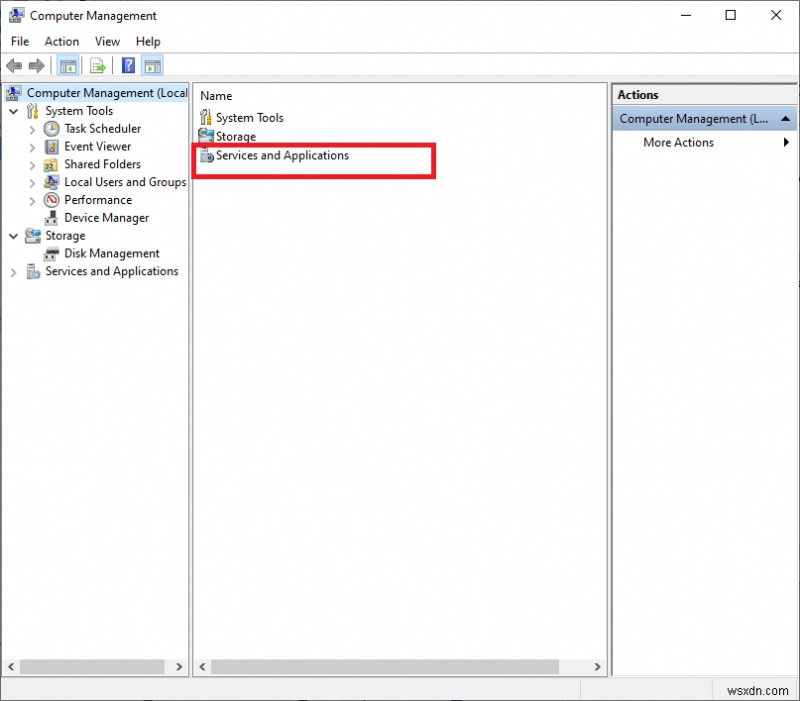The height and width of the screenshot is (701, 800).
Task: Toggle the console tree pane icon
Action: click(x=68, y=65)
